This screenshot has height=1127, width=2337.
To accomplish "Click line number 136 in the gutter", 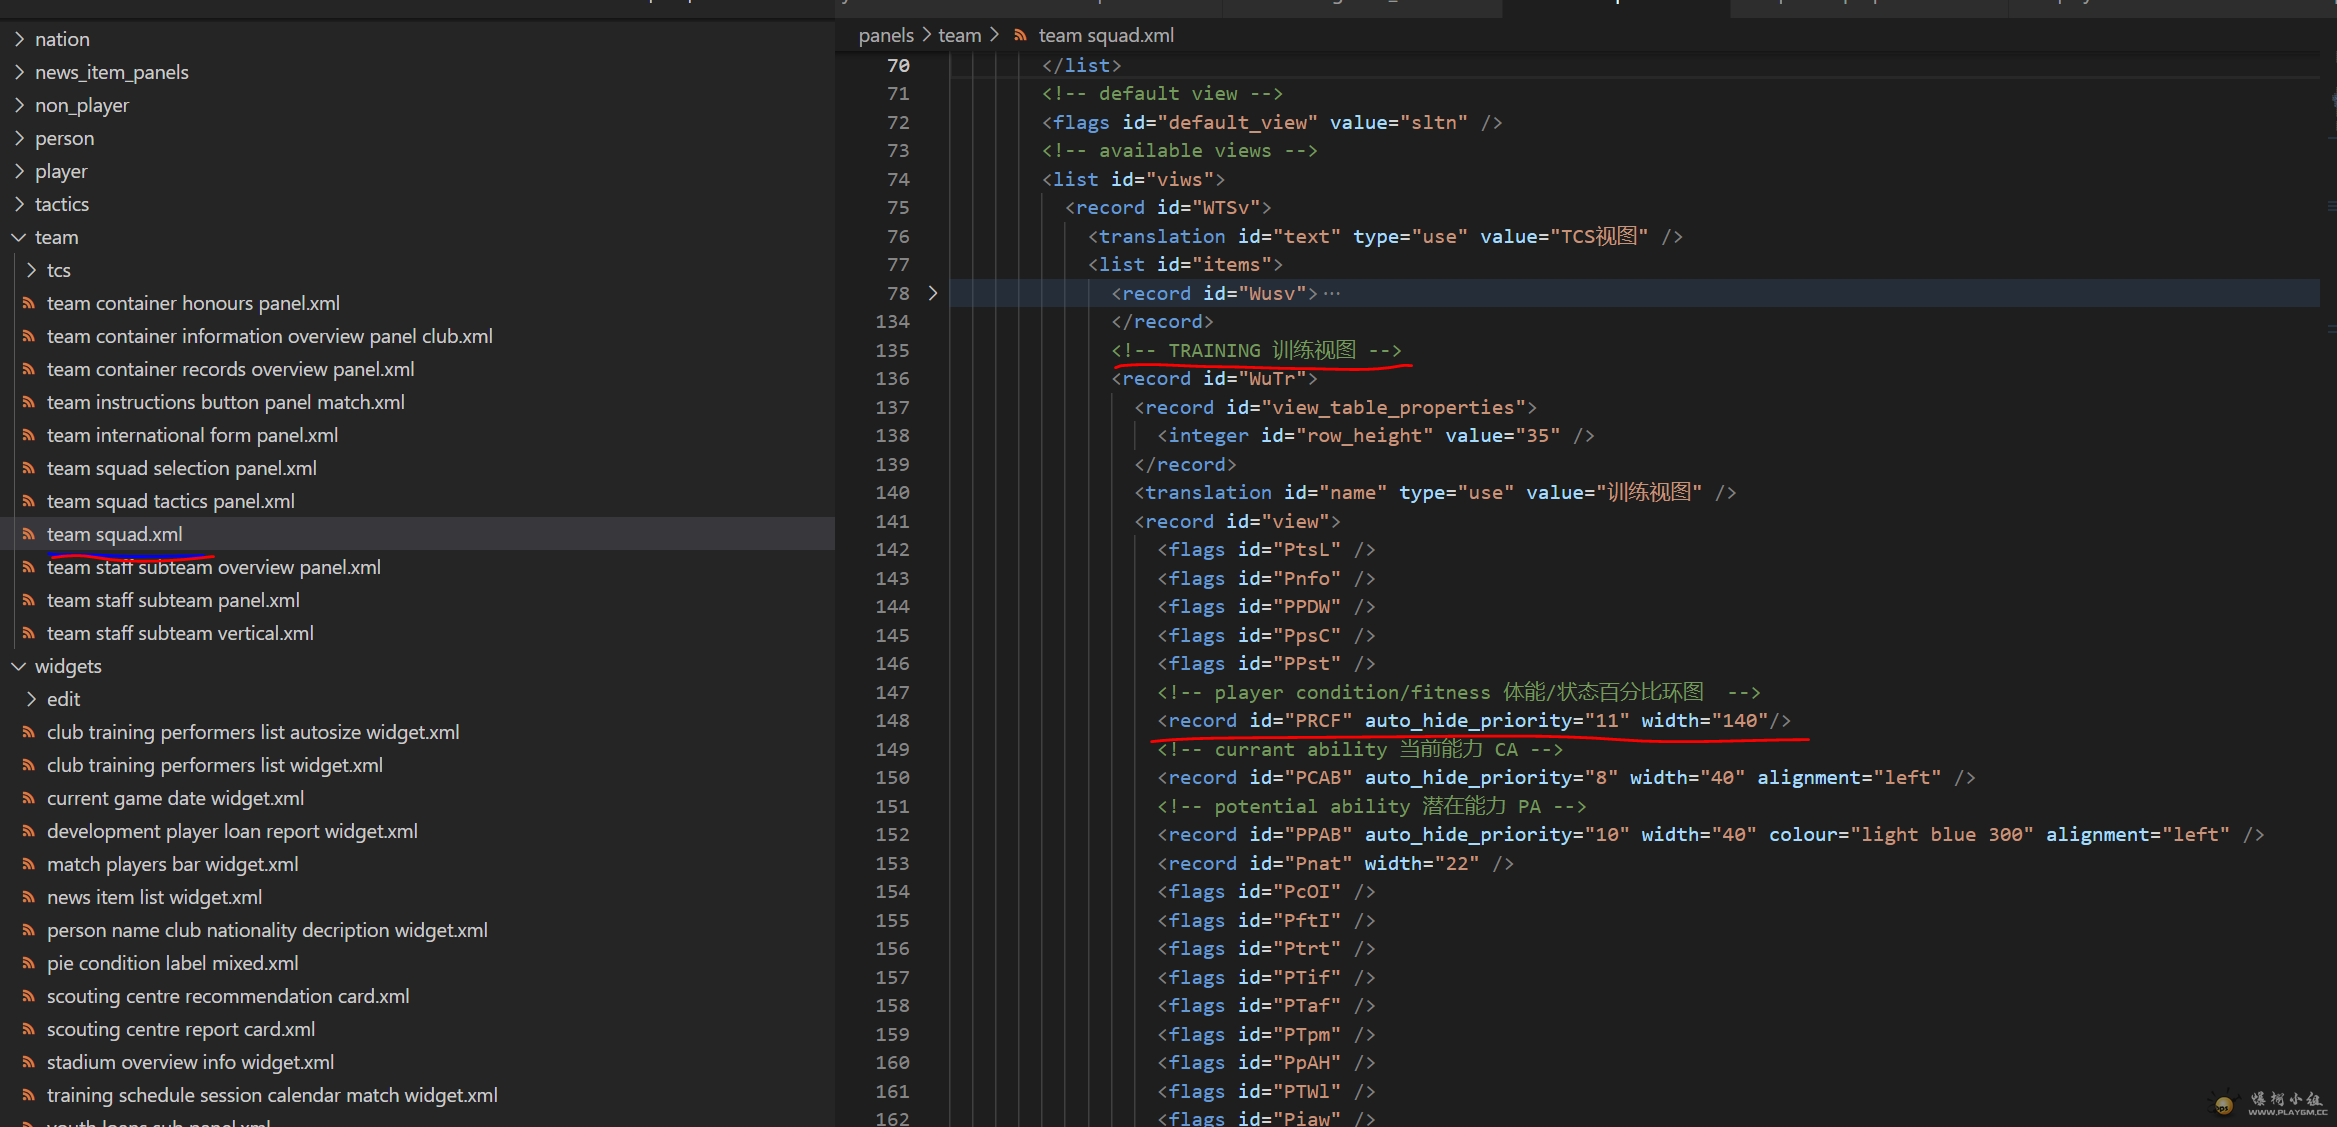I will pyautogui.click(x=892, y=378).
